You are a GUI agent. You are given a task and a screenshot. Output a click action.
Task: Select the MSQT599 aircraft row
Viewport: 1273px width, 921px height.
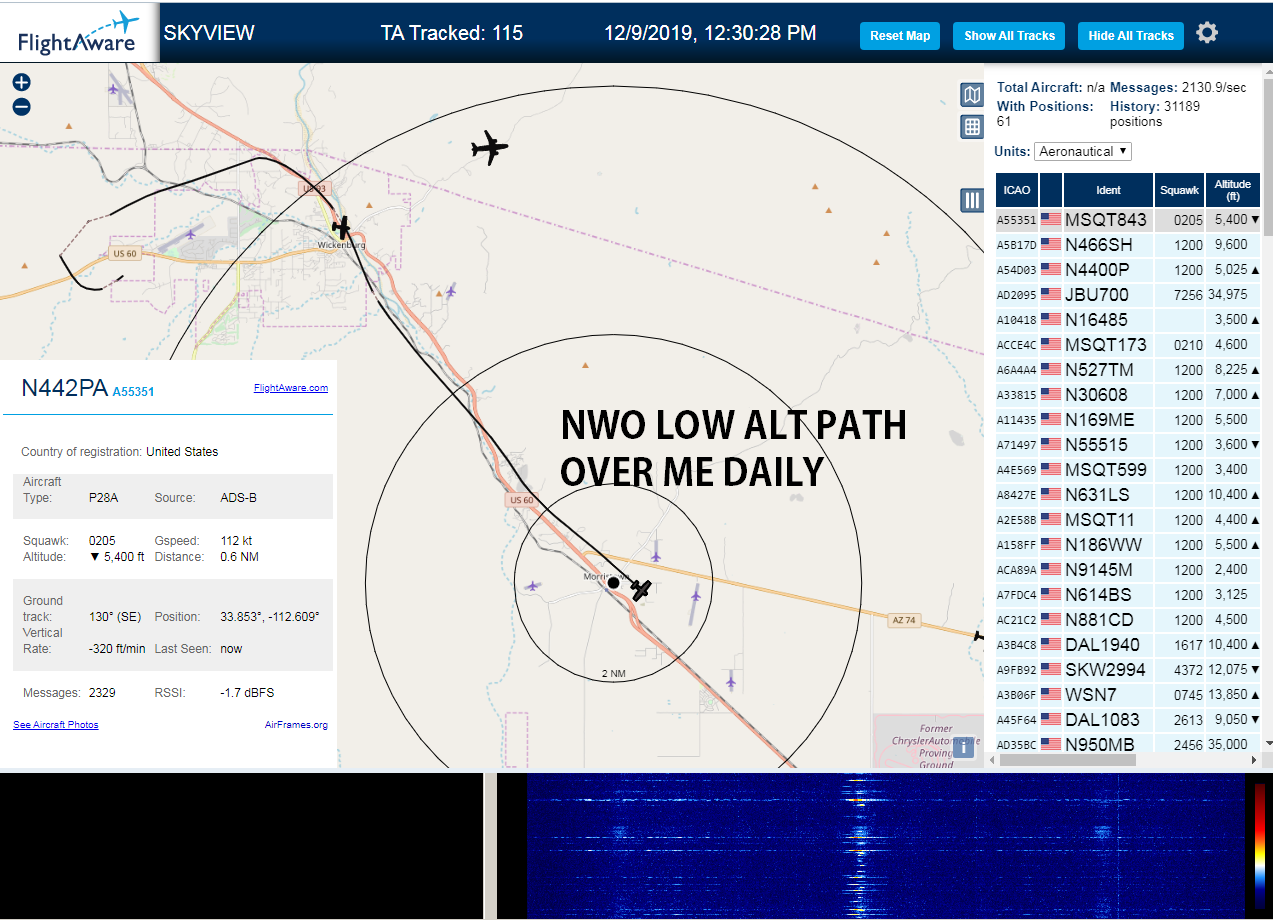click(x=1128, y=469)
